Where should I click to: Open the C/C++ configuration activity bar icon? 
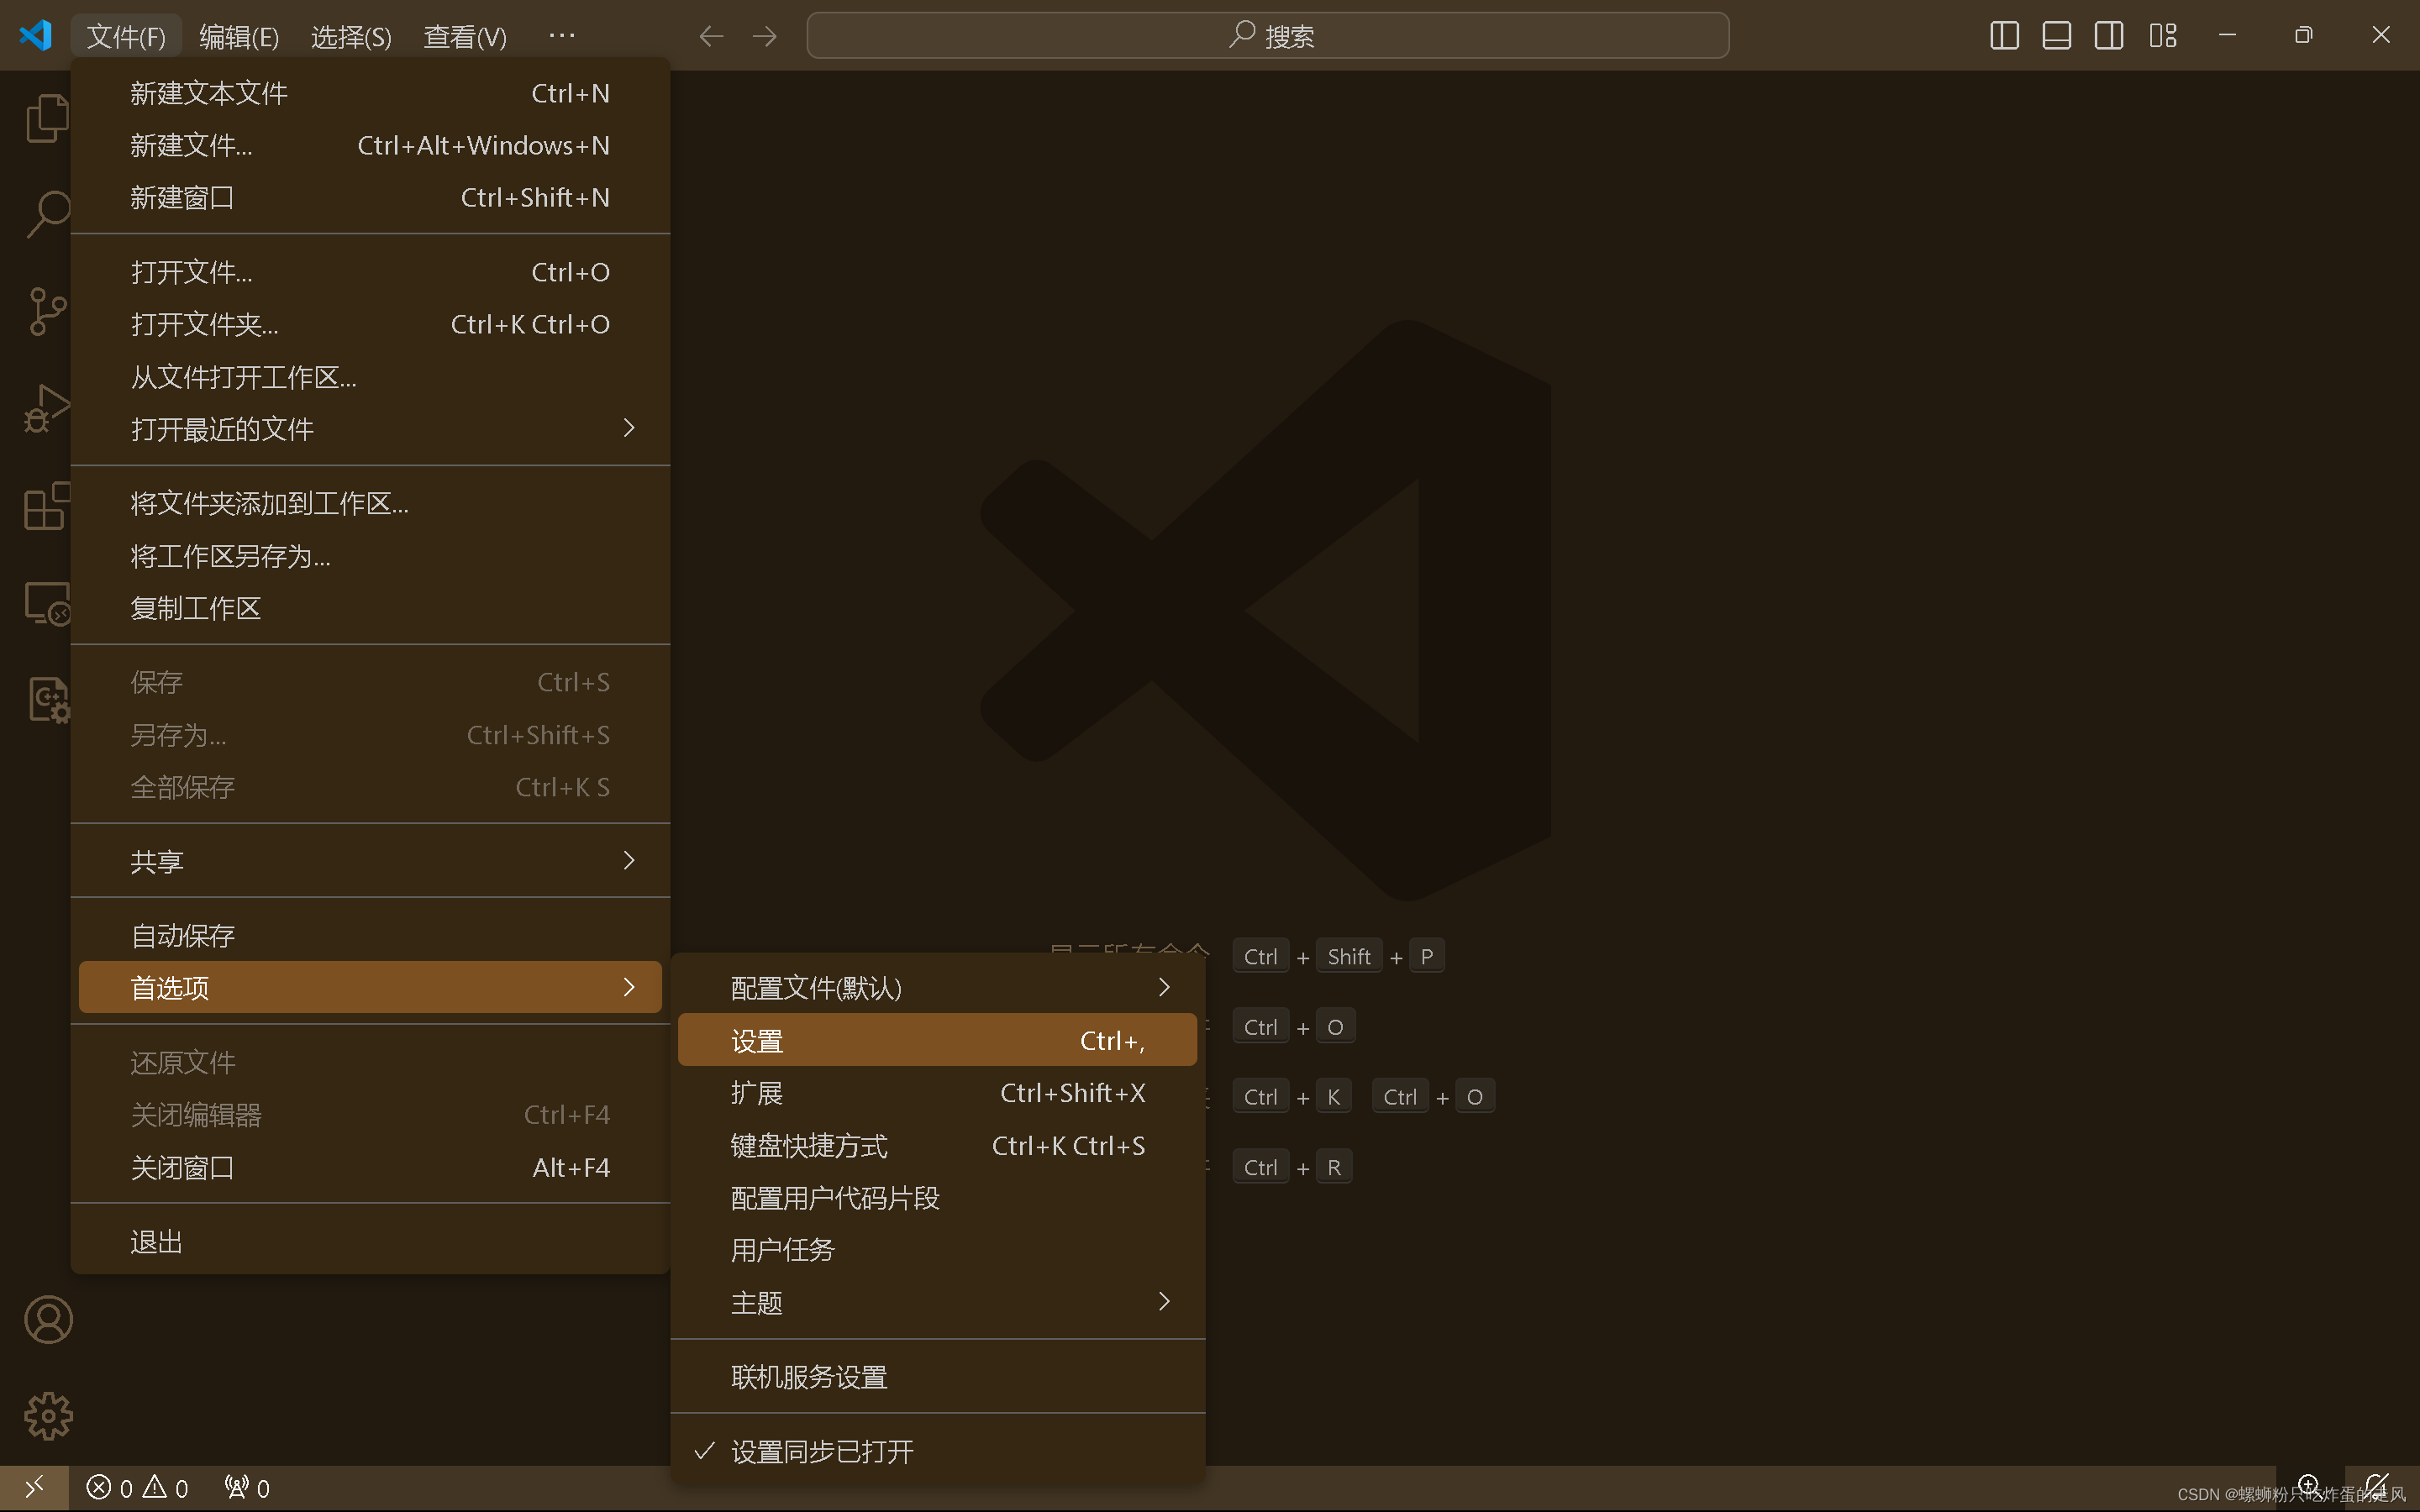click(x=48, y=699)
